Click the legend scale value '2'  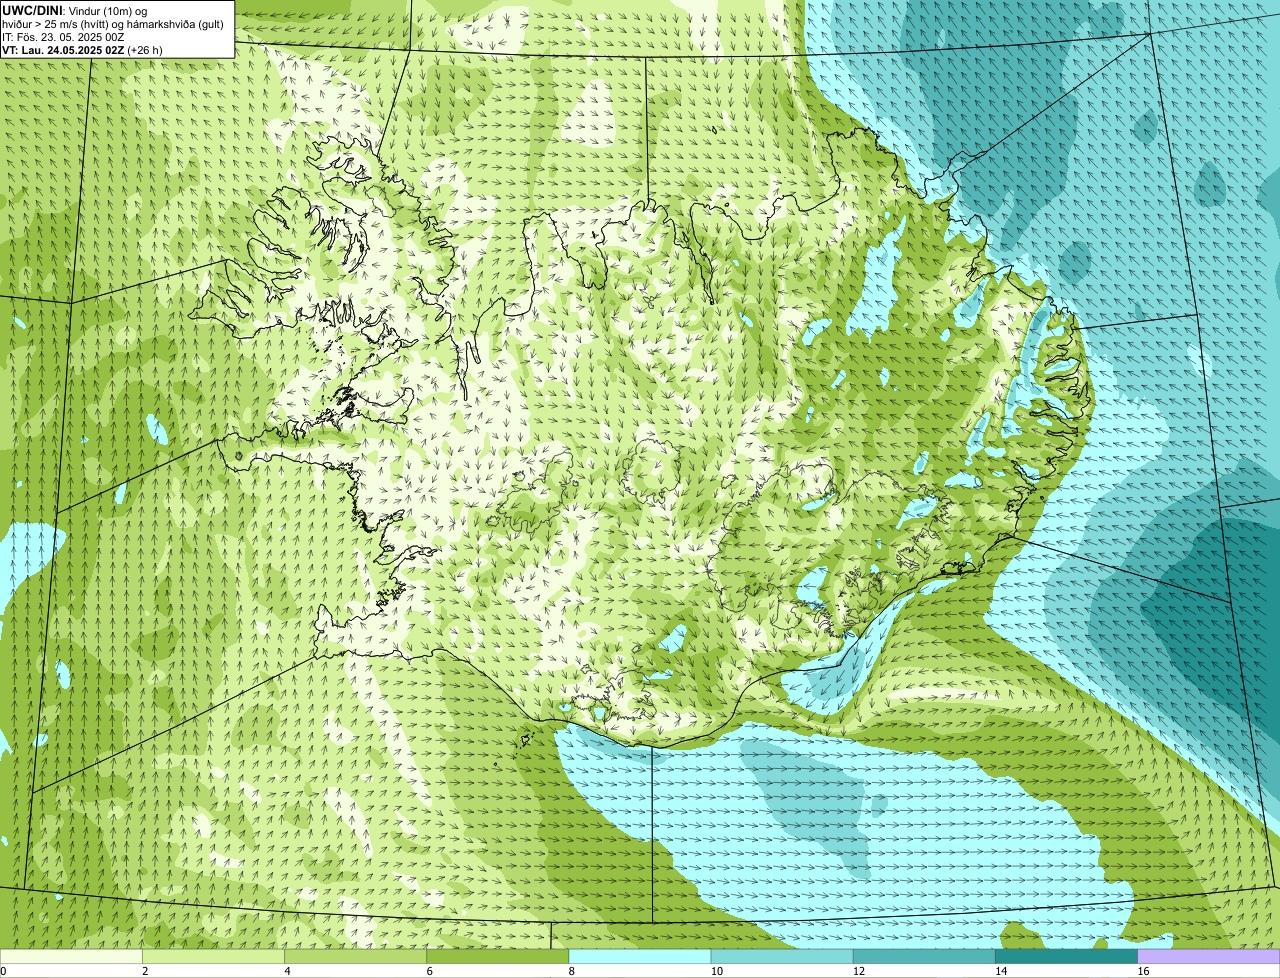coord(145,971)
